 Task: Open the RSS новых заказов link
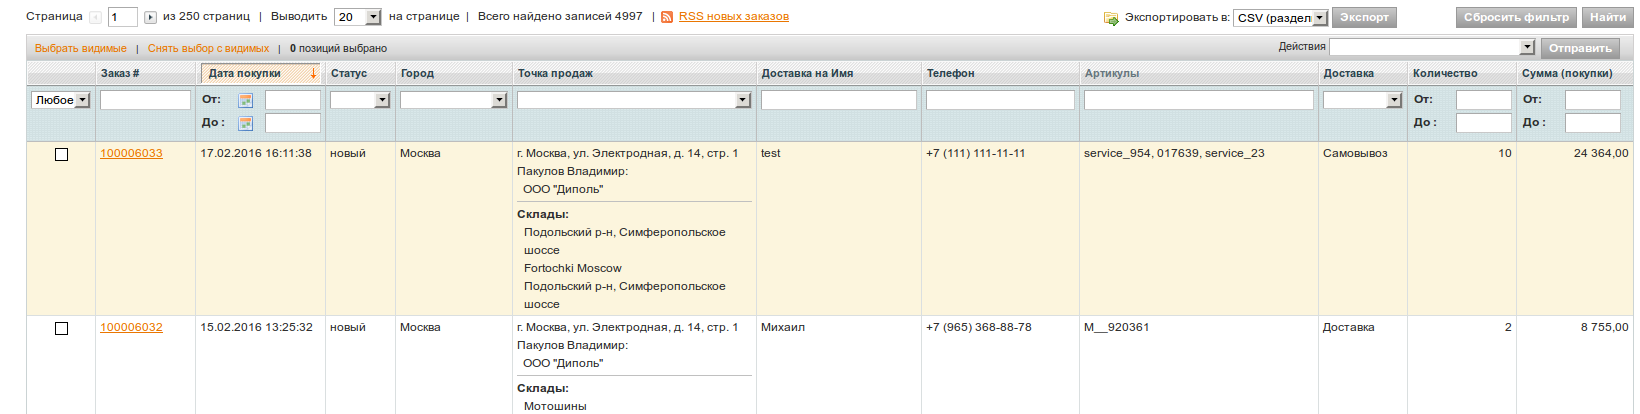point(734,17)
